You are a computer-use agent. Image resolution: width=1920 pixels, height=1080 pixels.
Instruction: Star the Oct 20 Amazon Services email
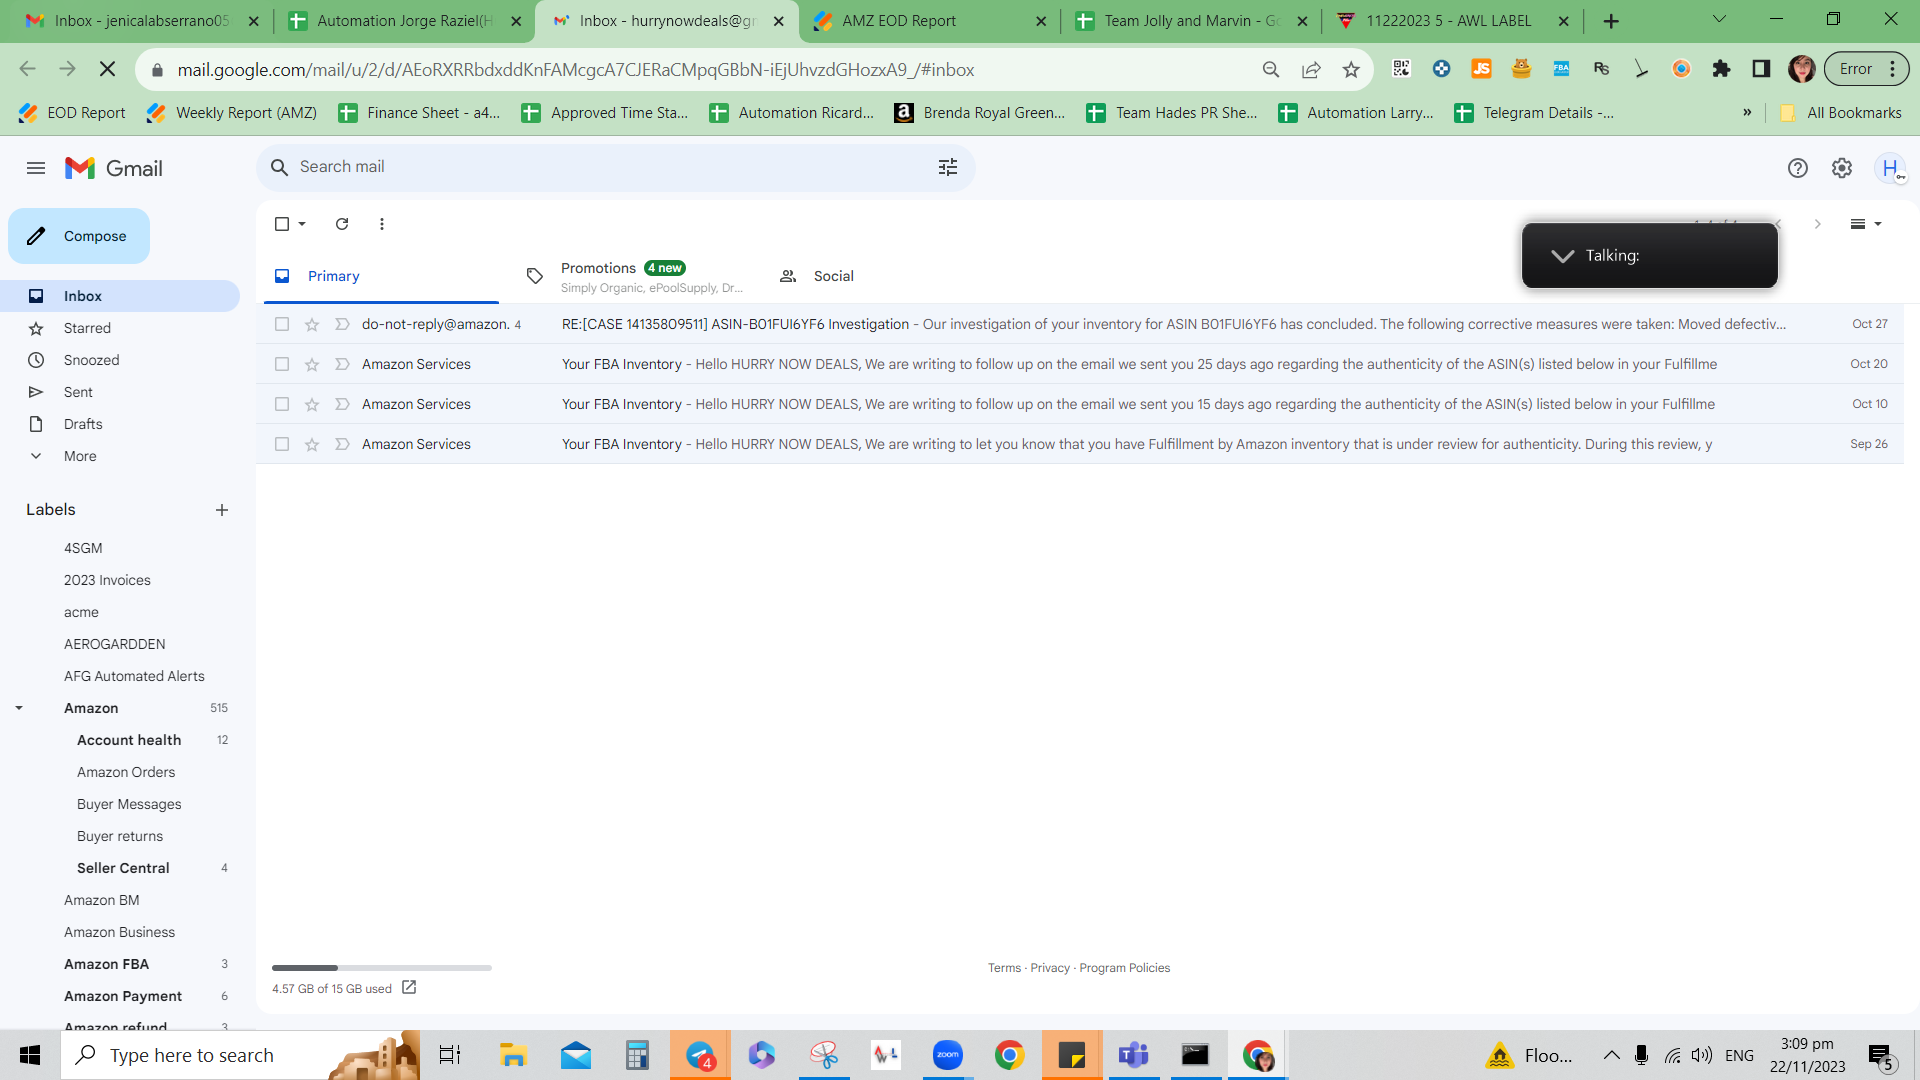tap(312, 364)
